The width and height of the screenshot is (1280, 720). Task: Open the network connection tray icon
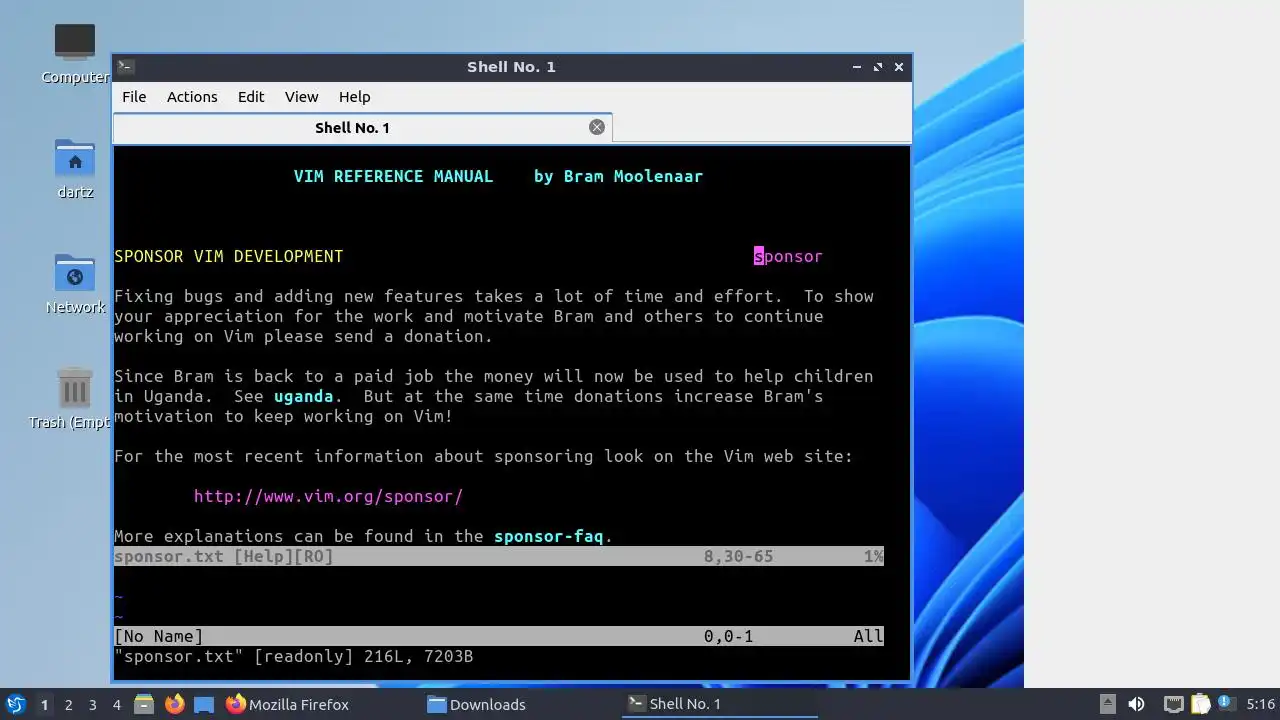pos(1174,704)
